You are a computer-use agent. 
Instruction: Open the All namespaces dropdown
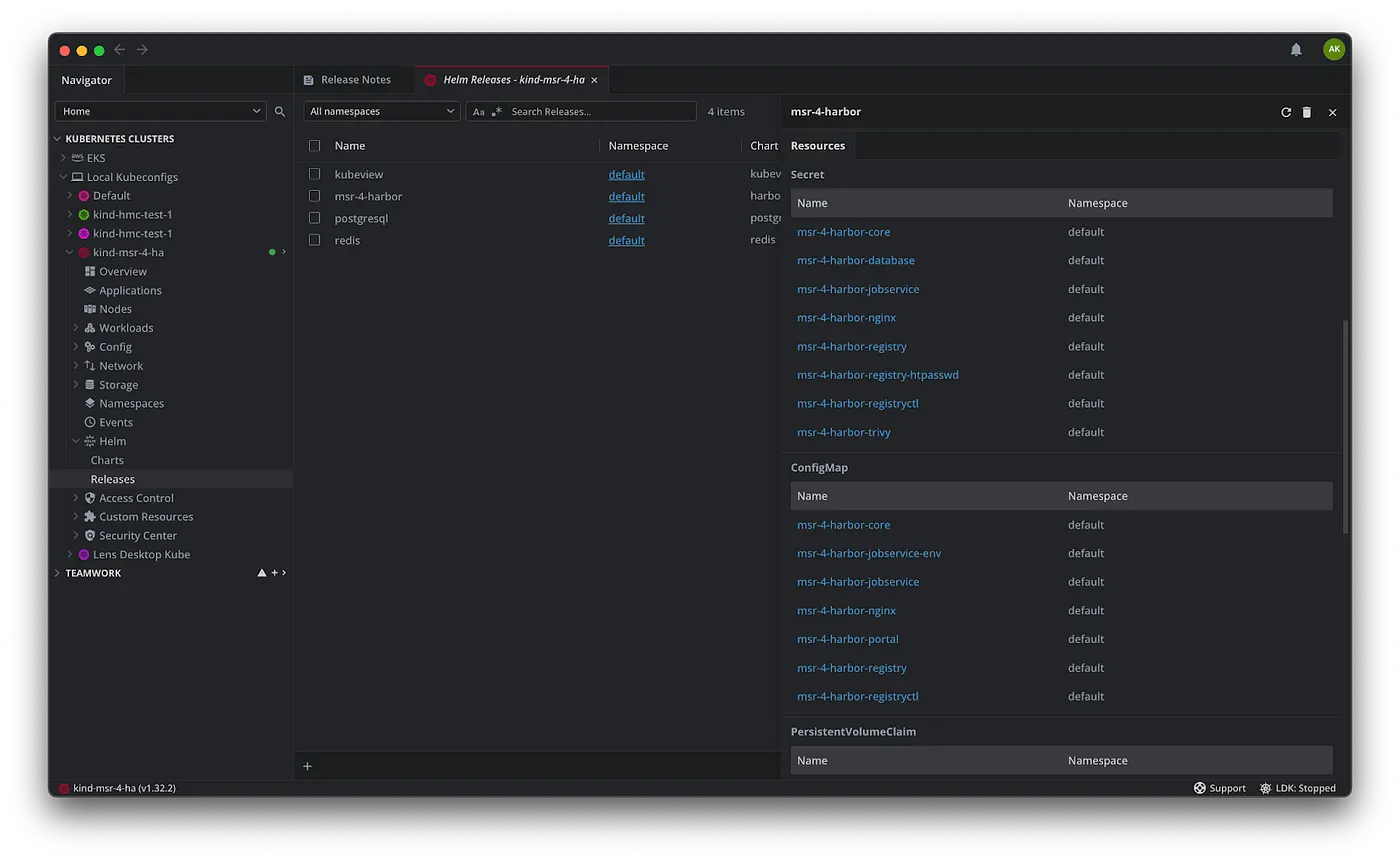pyautogui.click(x=381, y=111)
